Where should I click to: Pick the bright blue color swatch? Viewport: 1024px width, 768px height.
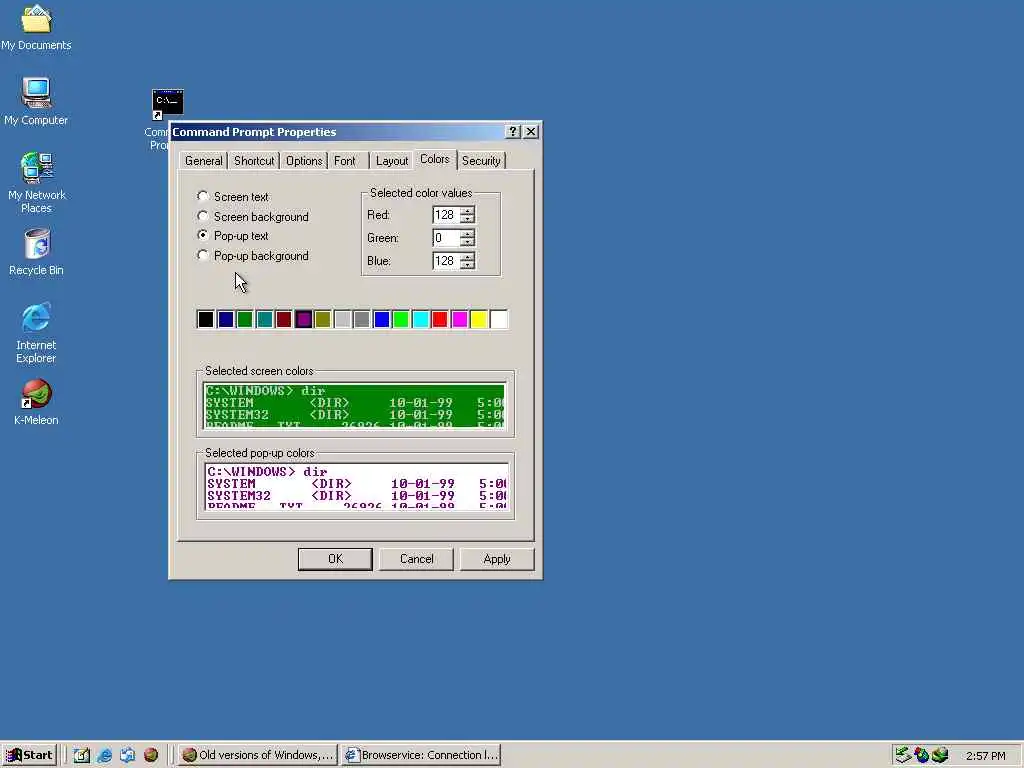coord(381,319)
